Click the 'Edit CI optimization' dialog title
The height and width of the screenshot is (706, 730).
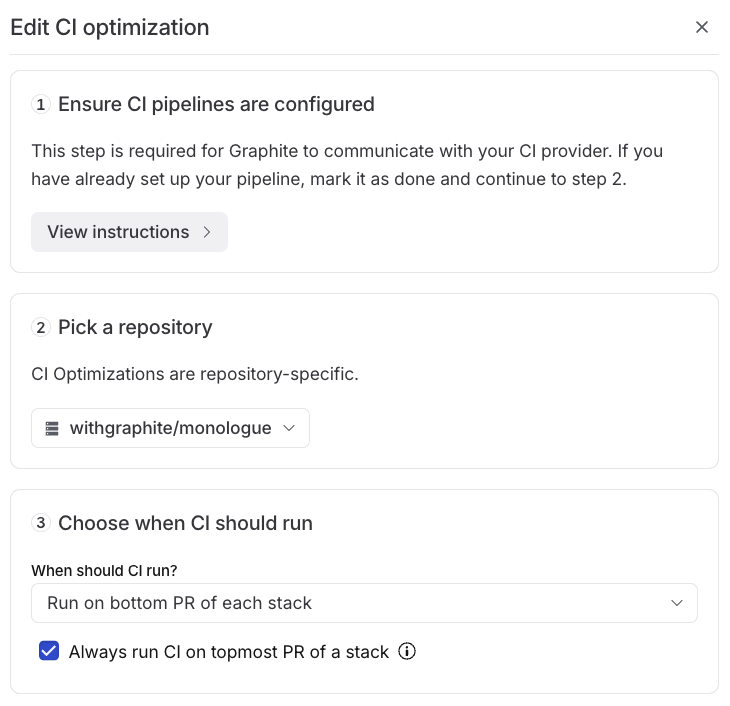pyautogui.click(x=110, y=27)
